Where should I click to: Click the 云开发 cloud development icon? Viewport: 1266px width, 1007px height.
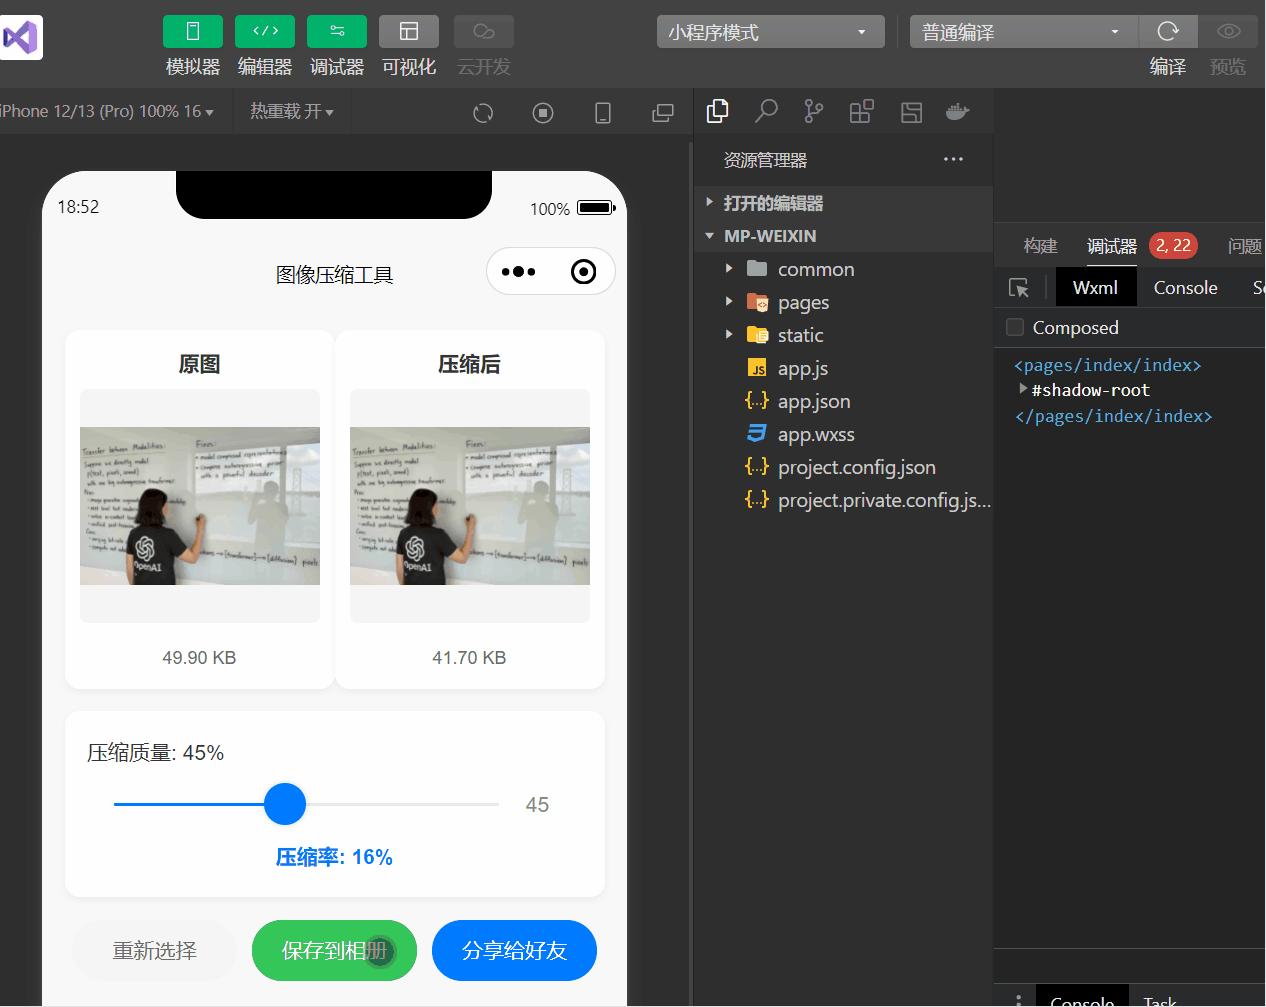pos(484,32)
